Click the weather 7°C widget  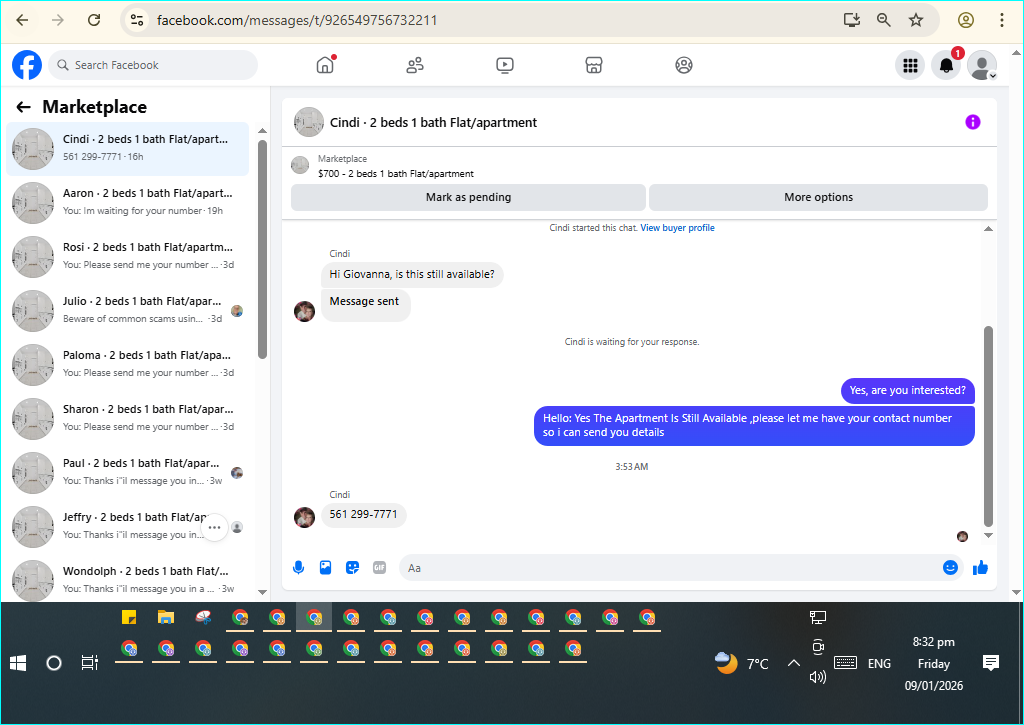tap(742, 664)
